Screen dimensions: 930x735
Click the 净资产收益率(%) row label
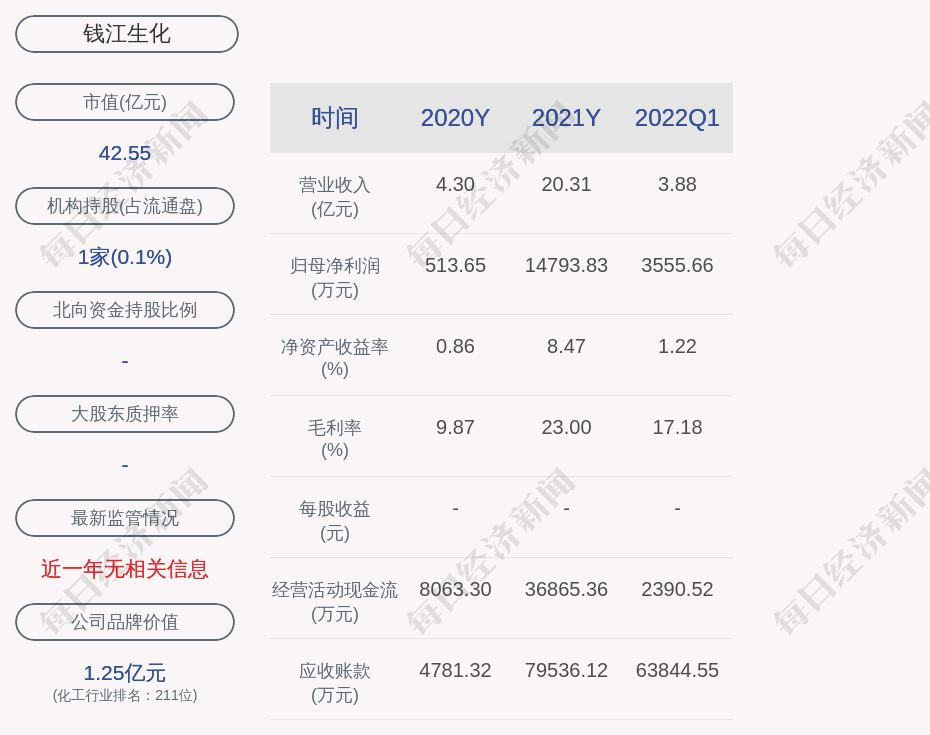point(335,358)
